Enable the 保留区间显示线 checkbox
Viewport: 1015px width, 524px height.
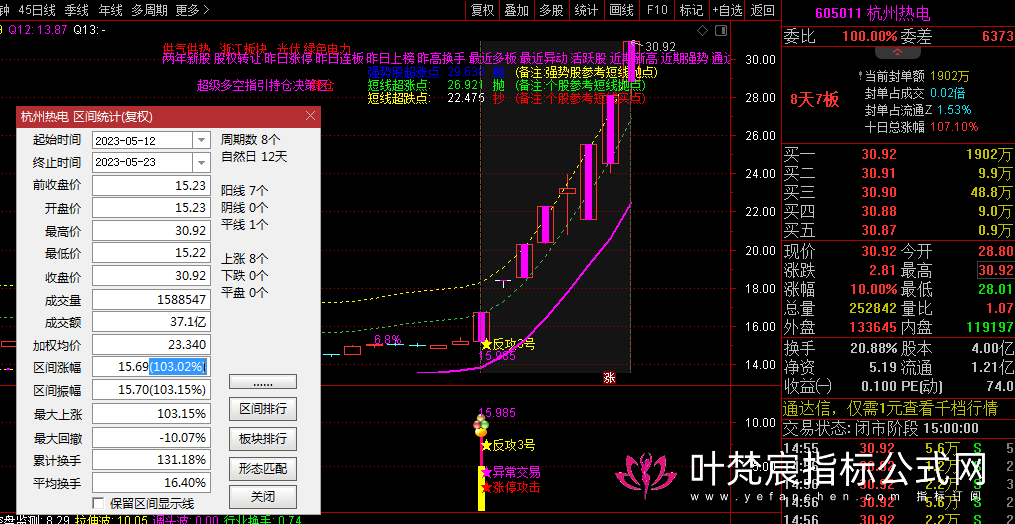pyautogui.click(x=98, y=503)
